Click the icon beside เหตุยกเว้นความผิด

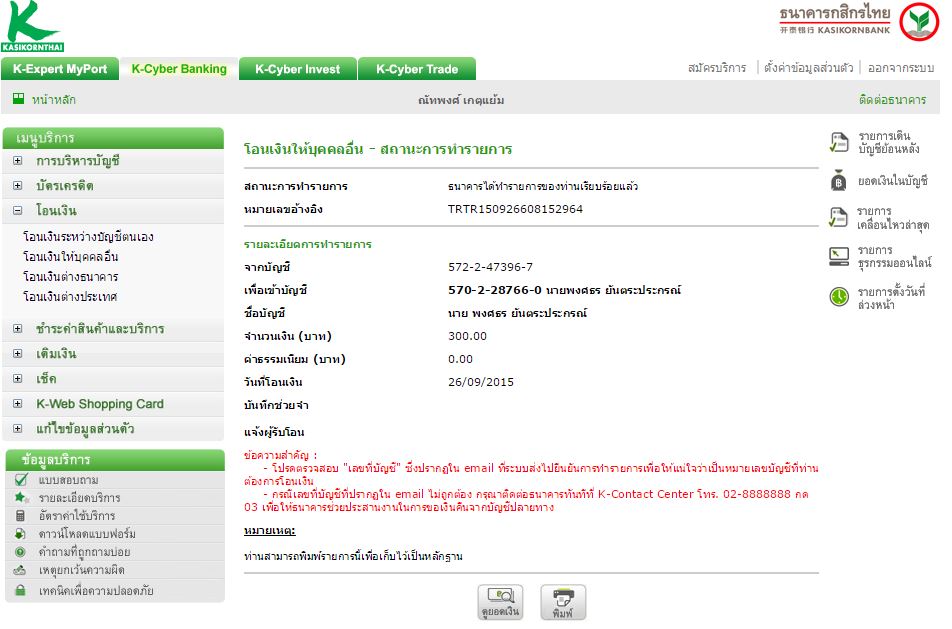point(20,570)
